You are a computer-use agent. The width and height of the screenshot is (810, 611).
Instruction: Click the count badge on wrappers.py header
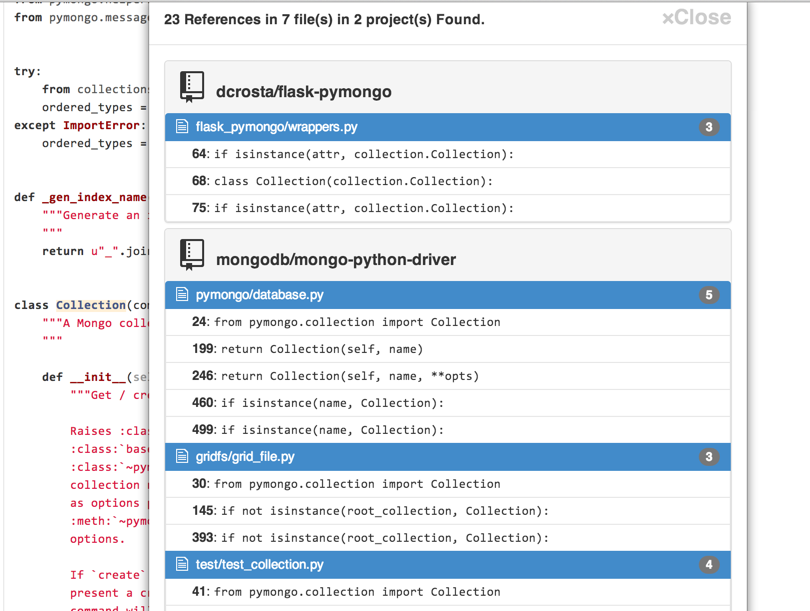point(709,127)
